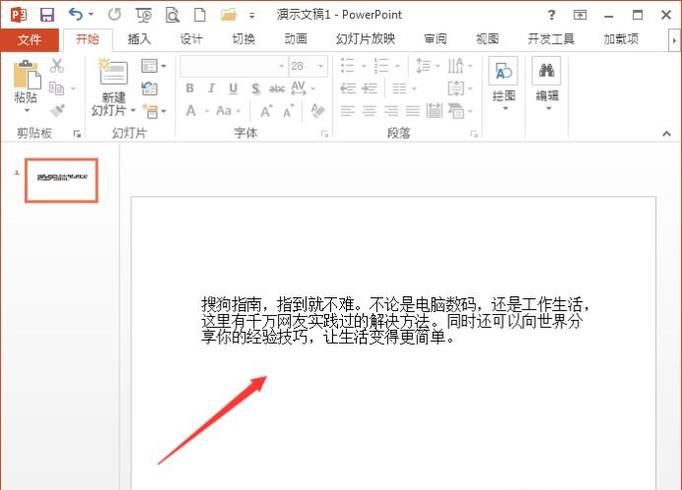Click the New Slide icon
The image size is (682, 490).
pyautogui.click(x=114, y=72)
